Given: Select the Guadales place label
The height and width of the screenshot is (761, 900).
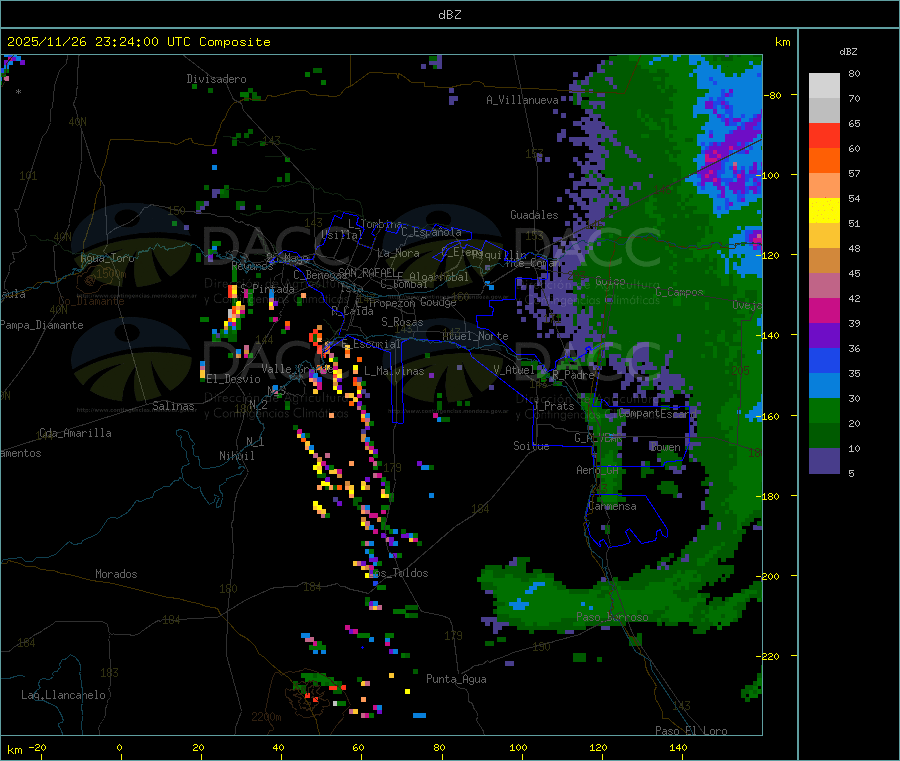Looking at the screenshot, I should 534,215.
